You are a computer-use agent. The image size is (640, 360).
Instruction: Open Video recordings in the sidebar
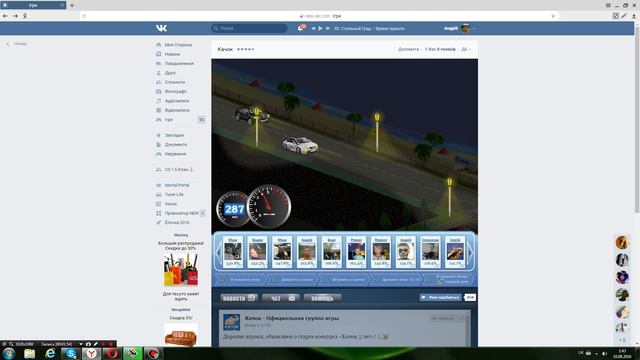click(173, 110)
